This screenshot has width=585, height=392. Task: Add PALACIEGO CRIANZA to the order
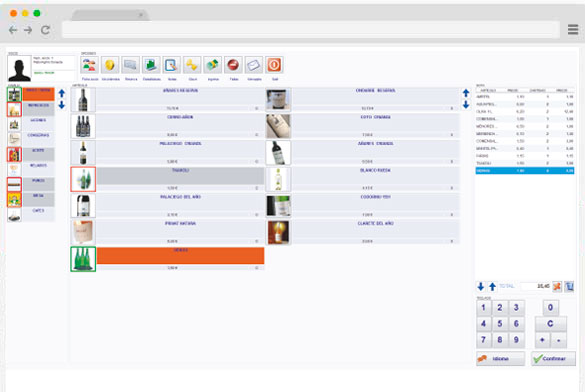click(x=180, y=153)
